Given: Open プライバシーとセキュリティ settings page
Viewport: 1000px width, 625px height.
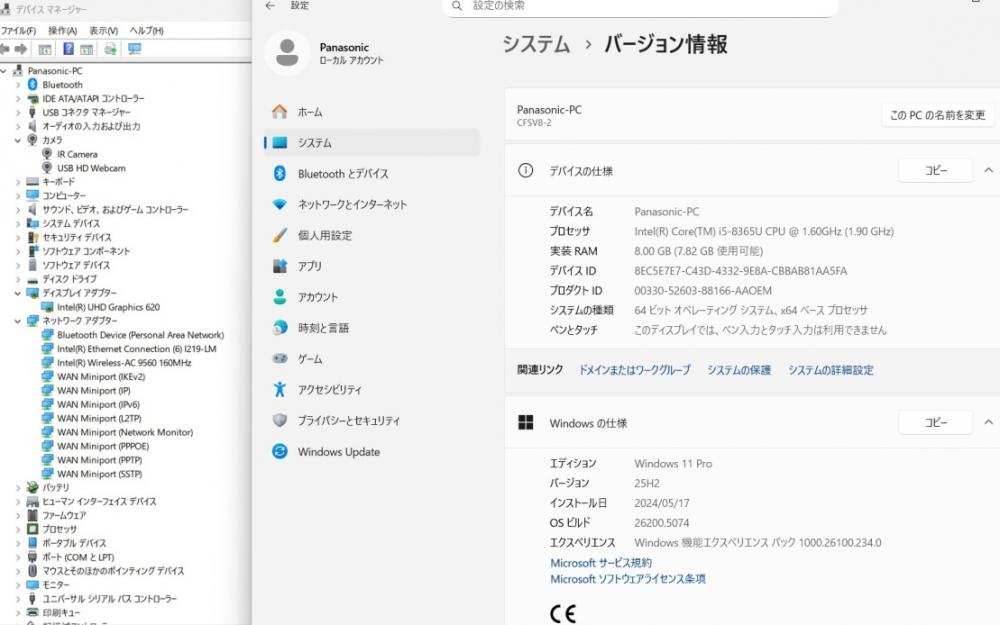Looking at the screenshot, I should [x=348, y=421].
